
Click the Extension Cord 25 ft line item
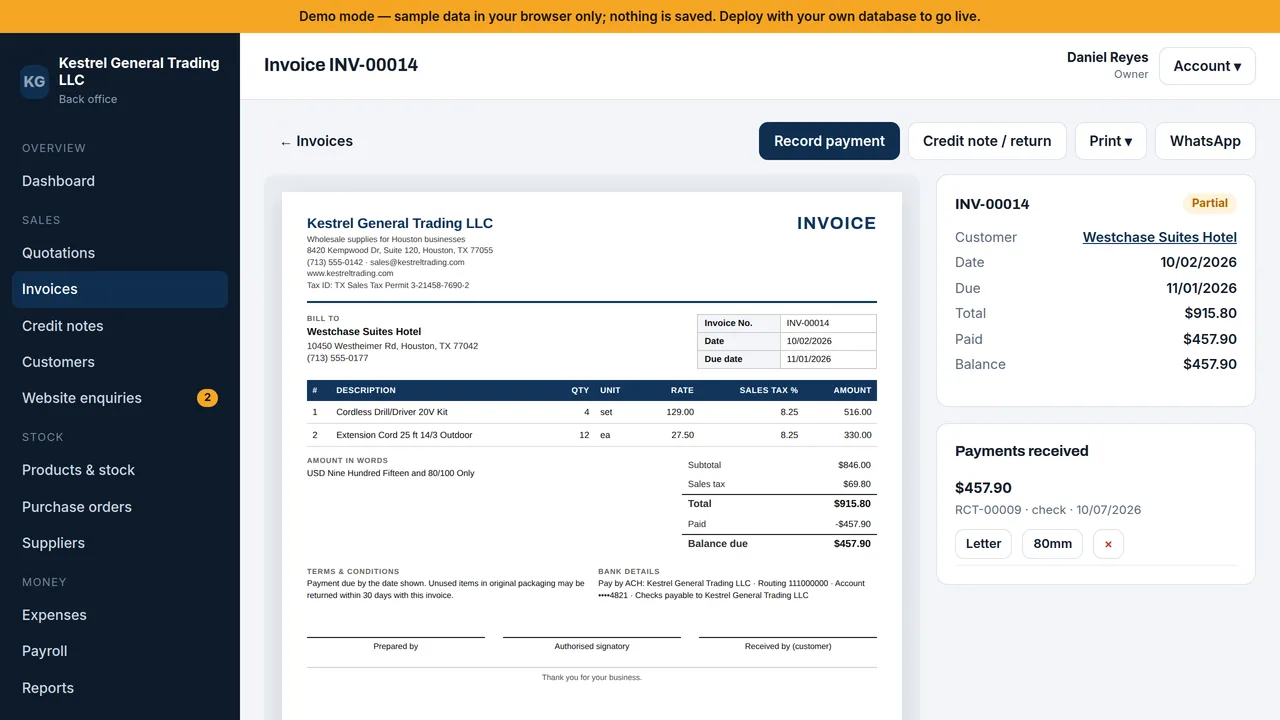tap(592, 435)
